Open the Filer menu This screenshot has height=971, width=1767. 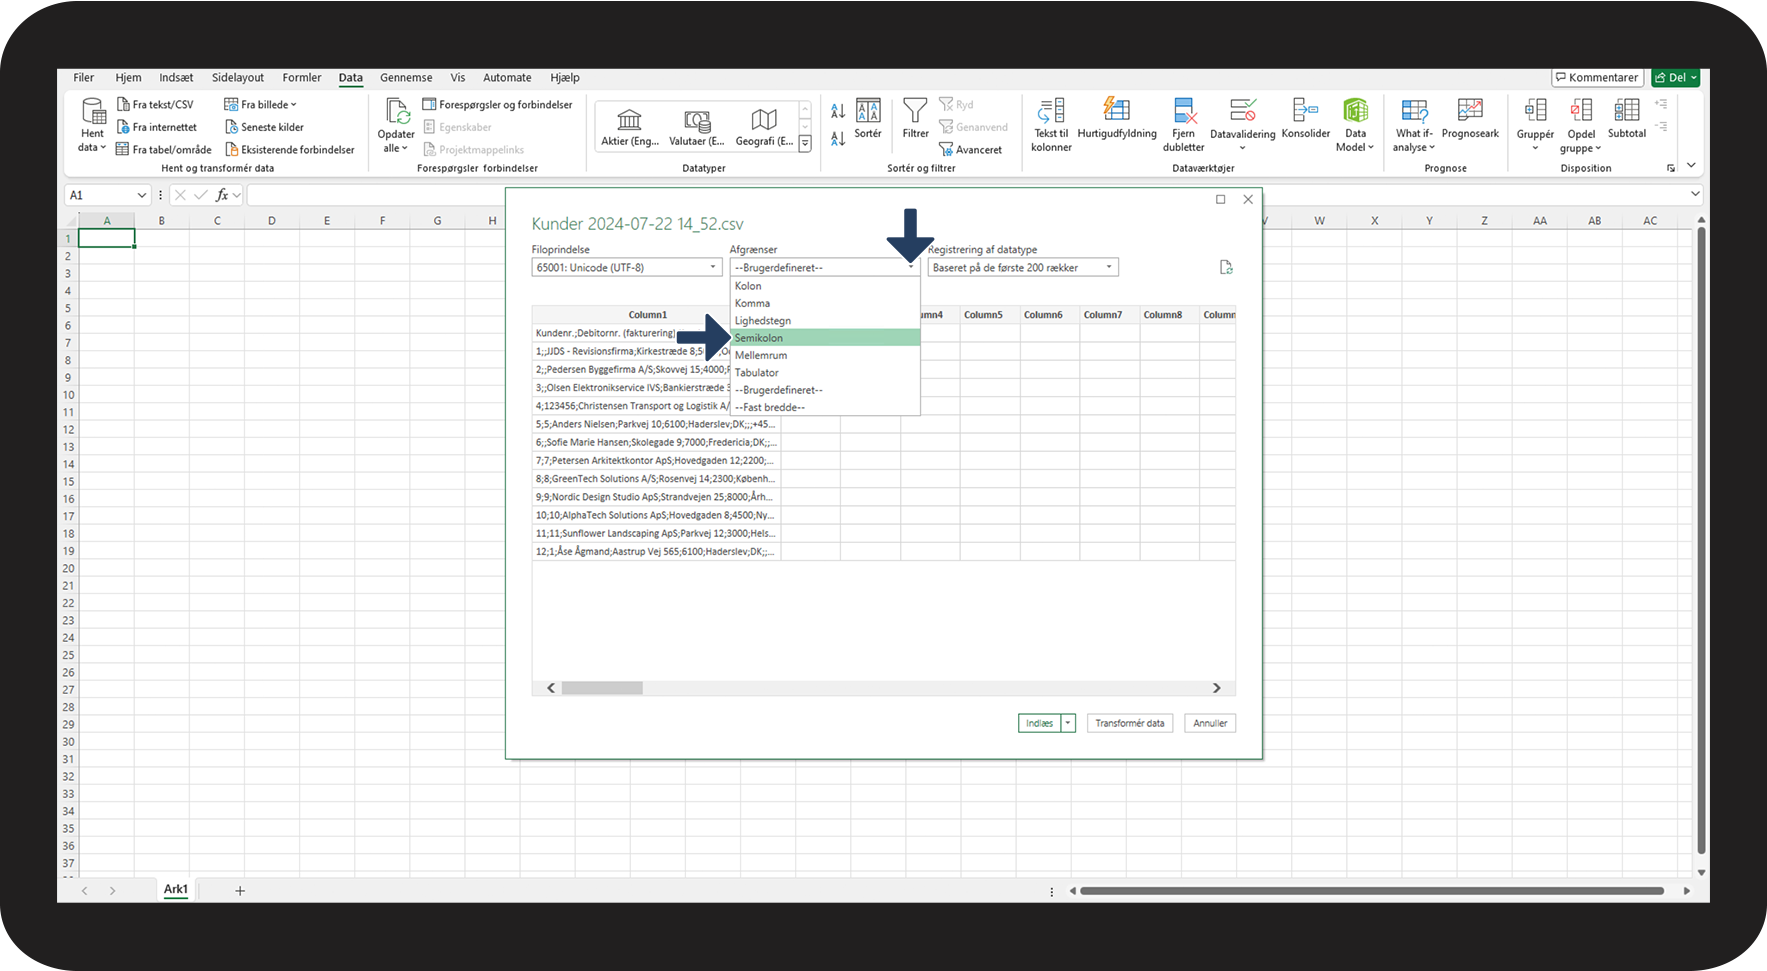click(x=84, y=78)
